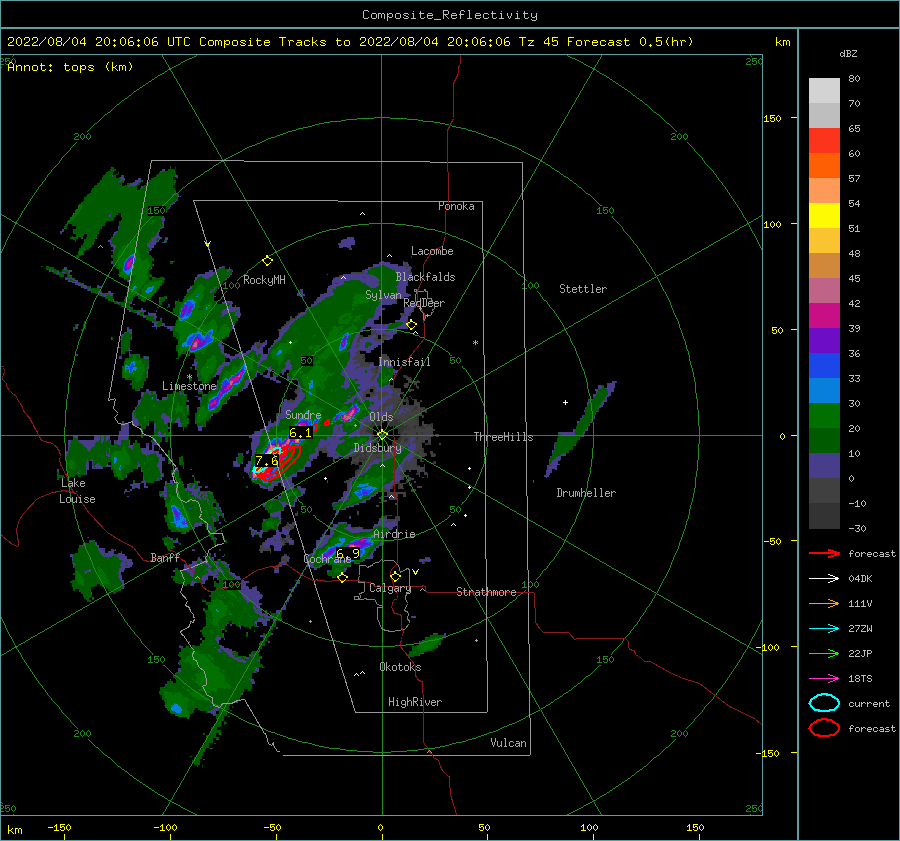
Task: Click the yellow swatch between 54 and 51 dBZ
Action: coord(824,216)
